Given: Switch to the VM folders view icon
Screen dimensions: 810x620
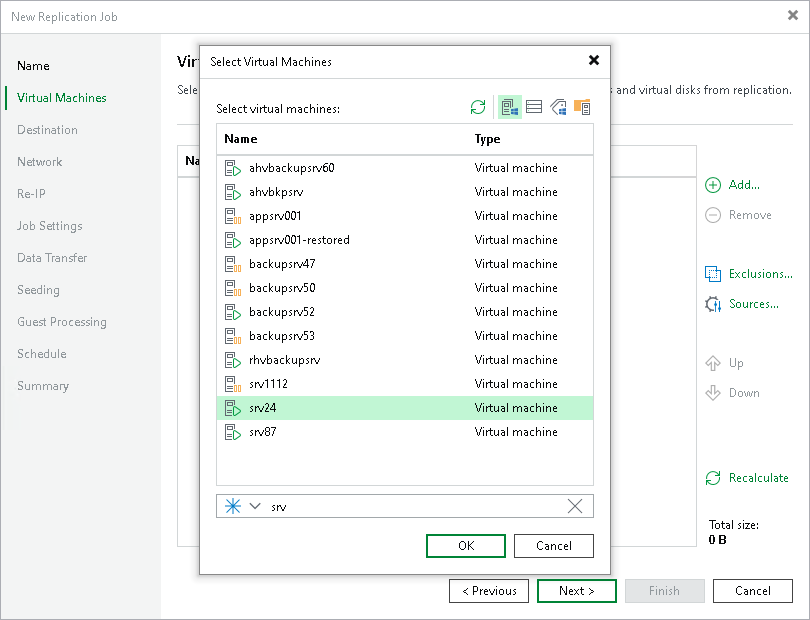Looking at the screenshot, I should (582, 107).
